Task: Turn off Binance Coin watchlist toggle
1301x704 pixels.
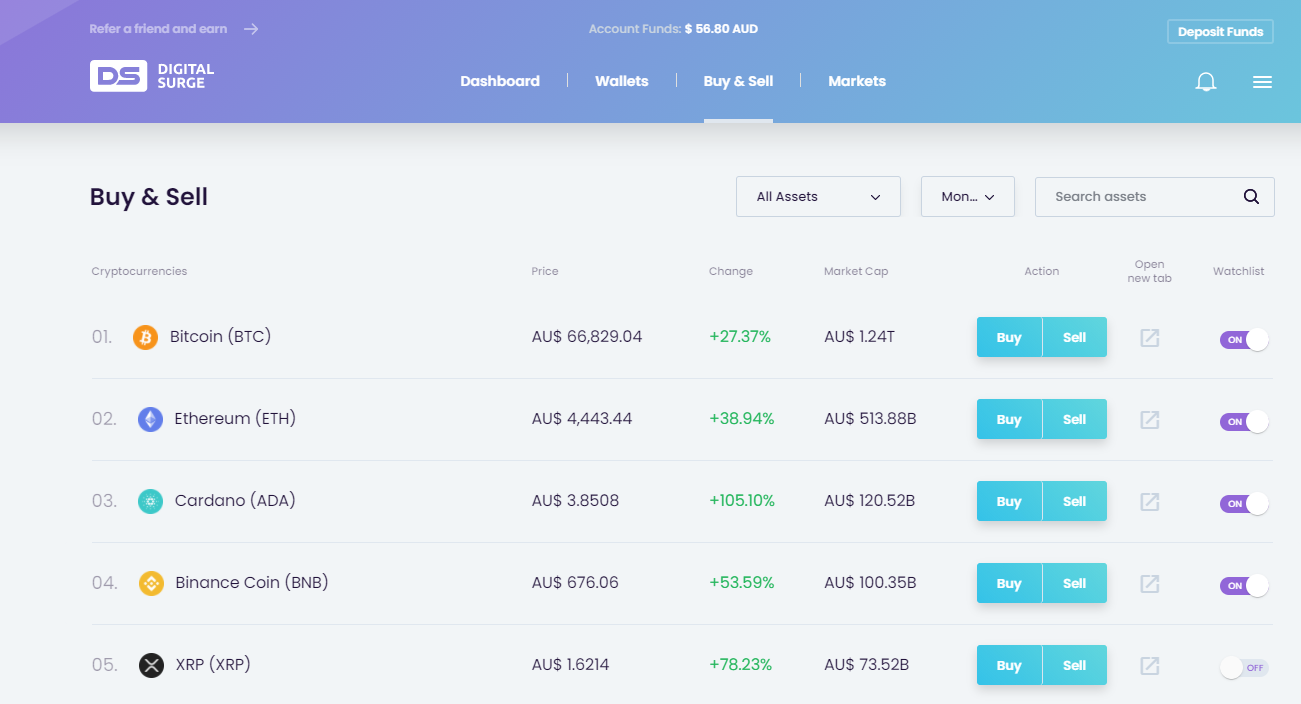Action: coord(1244,585)
